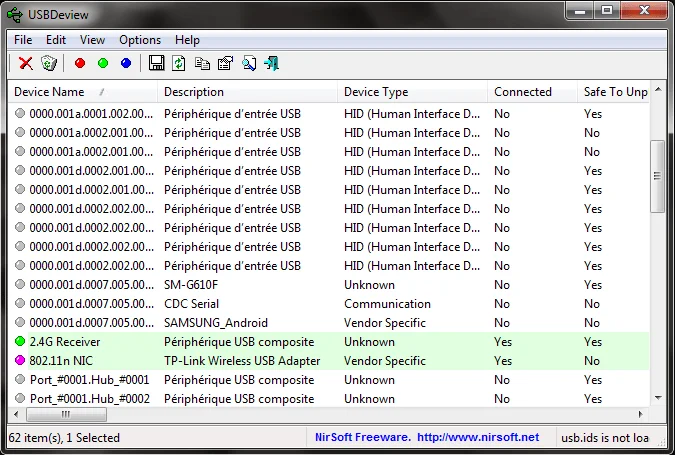Viewport: 676px width, 455px height.
Task: Click the red circle disconnect icon
Action: coord(80,64)
